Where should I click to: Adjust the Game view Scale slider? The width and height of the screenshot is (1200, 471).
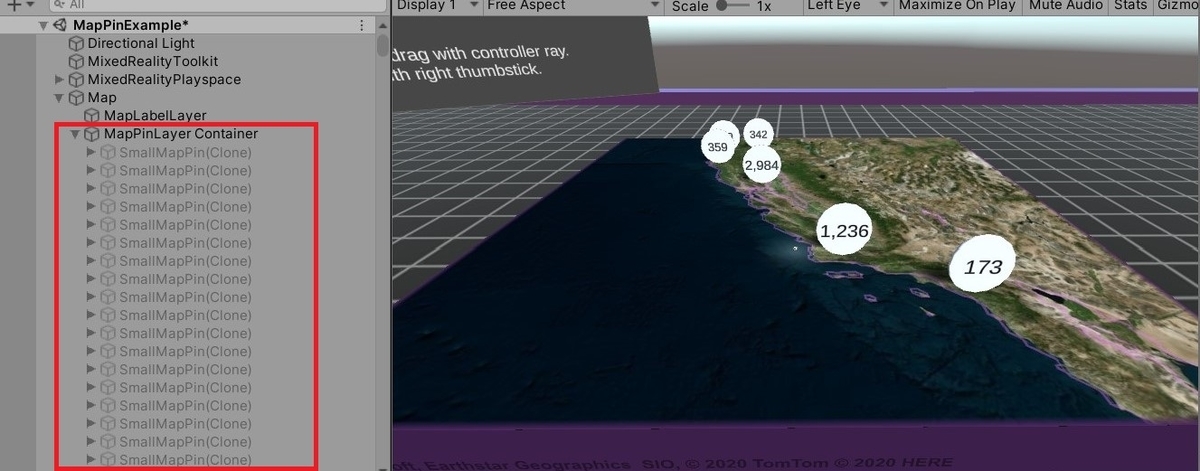(733, 5)
